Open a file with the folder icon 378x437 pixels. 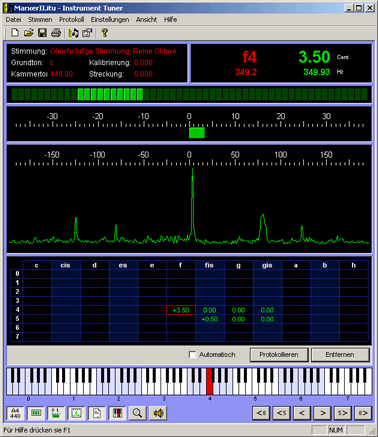pos(29,33)
